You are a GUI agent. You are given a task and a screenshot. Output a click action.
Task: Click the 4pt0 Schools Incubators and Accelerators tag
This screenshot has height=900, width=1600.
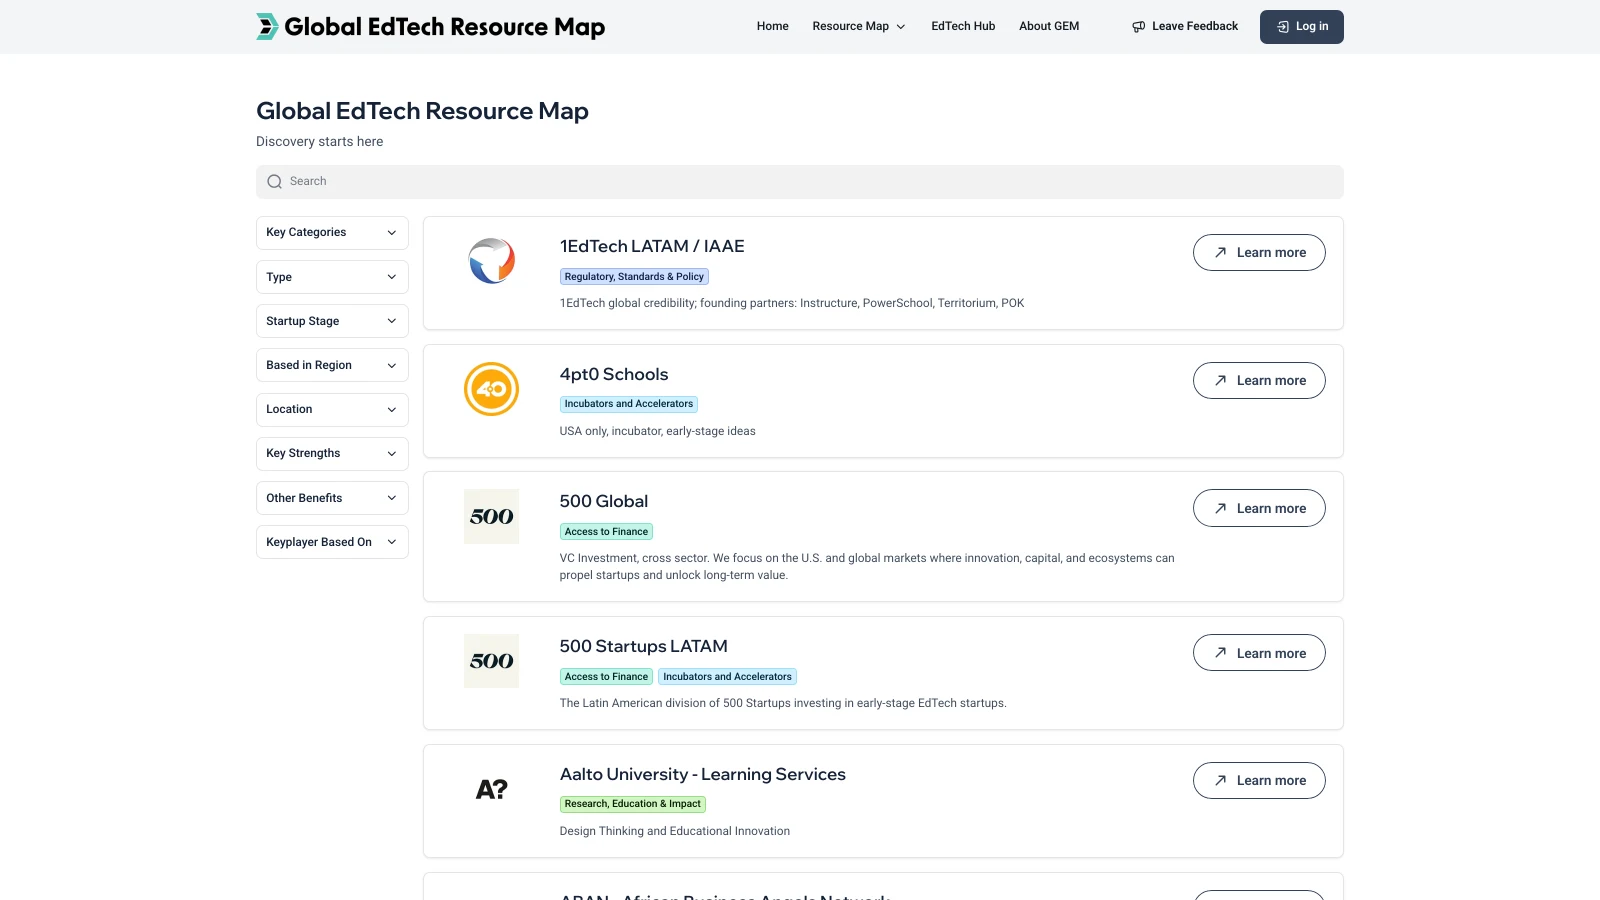[629, 404]
